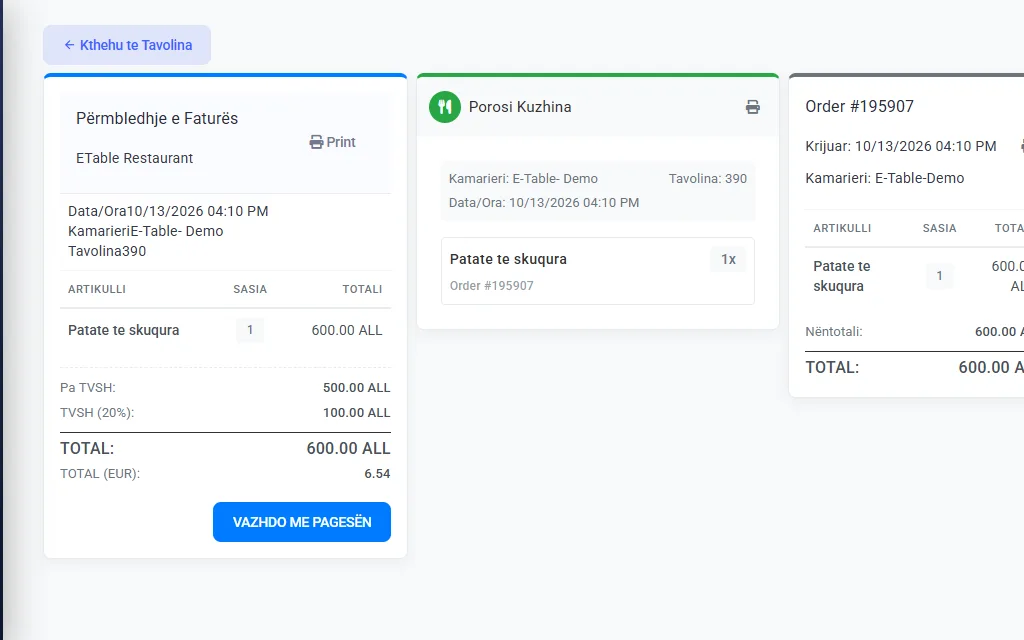Image resolution: width=1024 pixels, height=640 pixels.
Task: Click TOTAL: label in Order #195907 card
Action: click(x=832, y=368)
